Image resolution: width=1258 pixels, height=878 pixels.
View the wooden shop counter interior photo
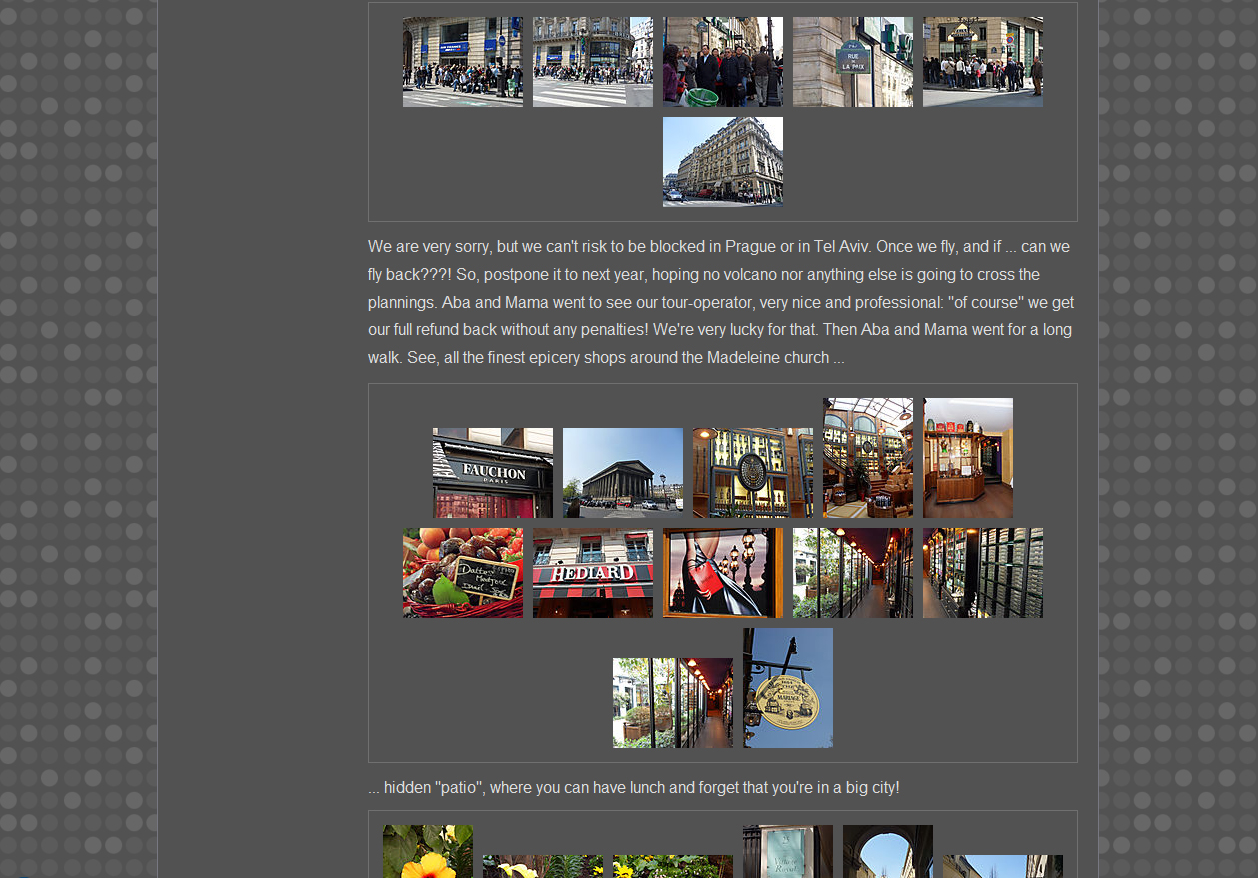pos(967,458)
